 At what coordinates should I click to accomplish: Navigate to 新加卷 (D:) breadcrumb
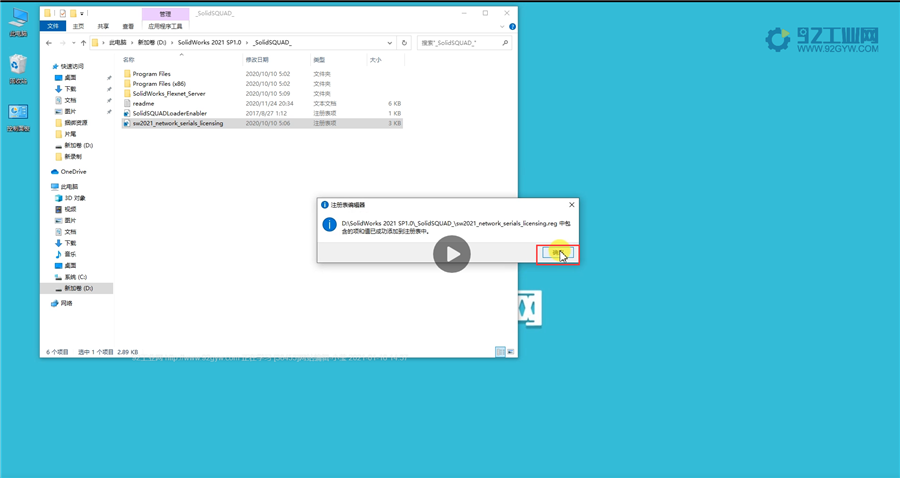point(152,43)
